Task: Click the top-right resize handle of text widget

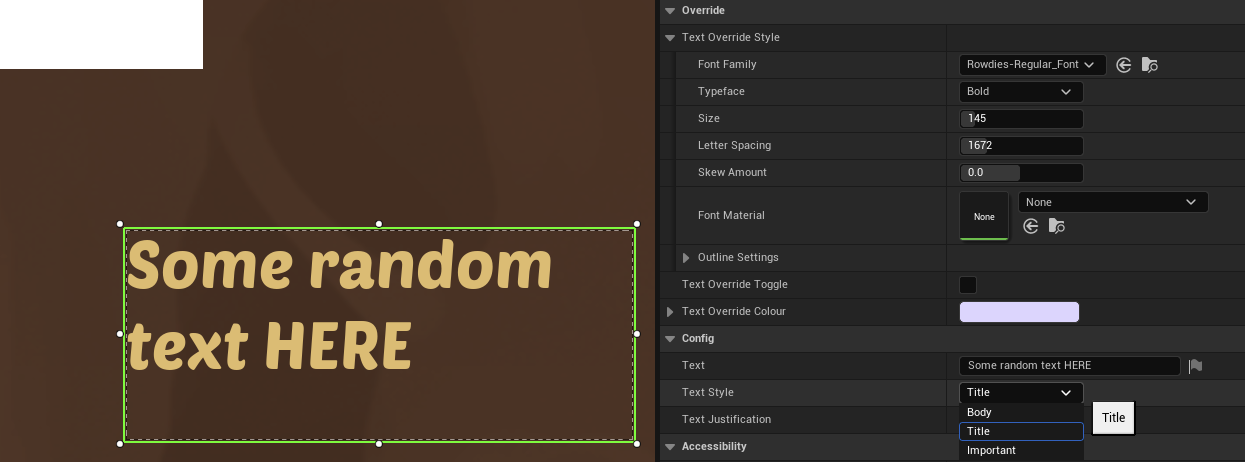Action: [637, 224]
